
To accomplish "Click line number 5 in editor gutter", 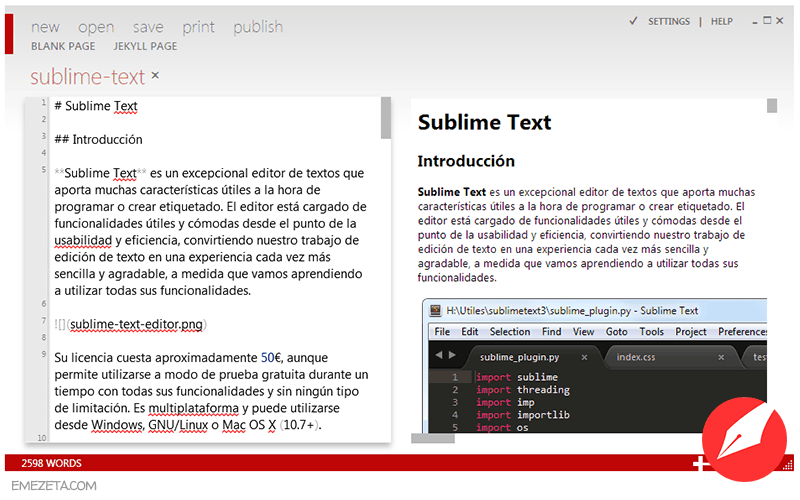I will (x=43, y=169).
